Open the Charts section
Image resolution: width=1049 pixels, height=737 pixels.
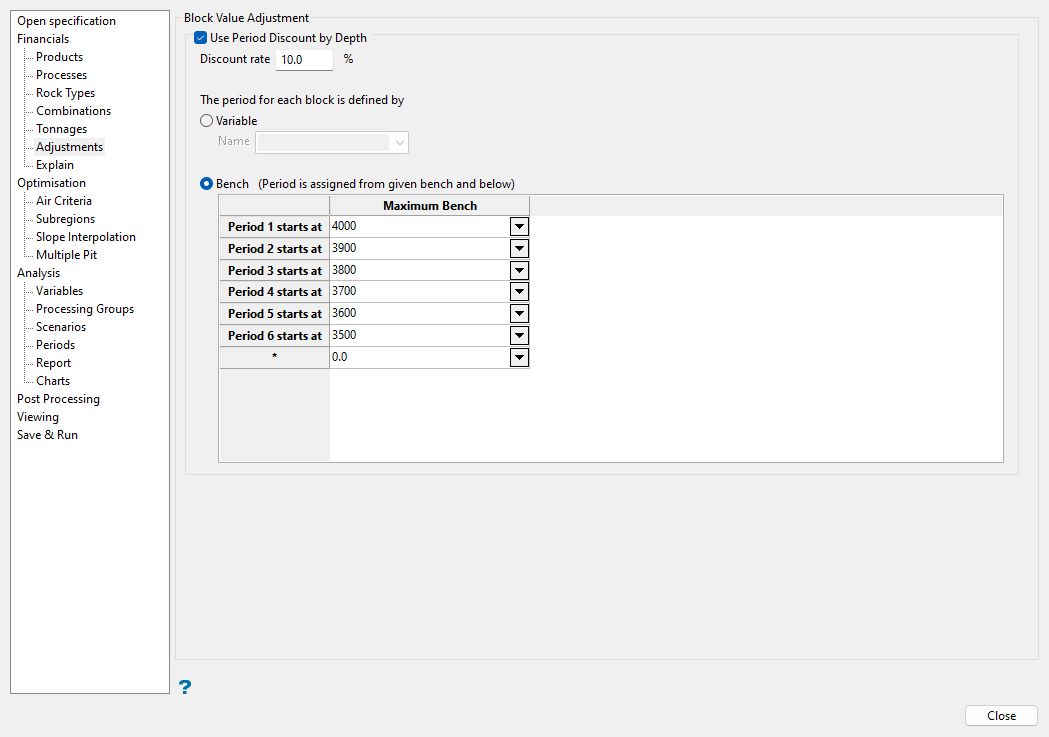pos(53,381)
